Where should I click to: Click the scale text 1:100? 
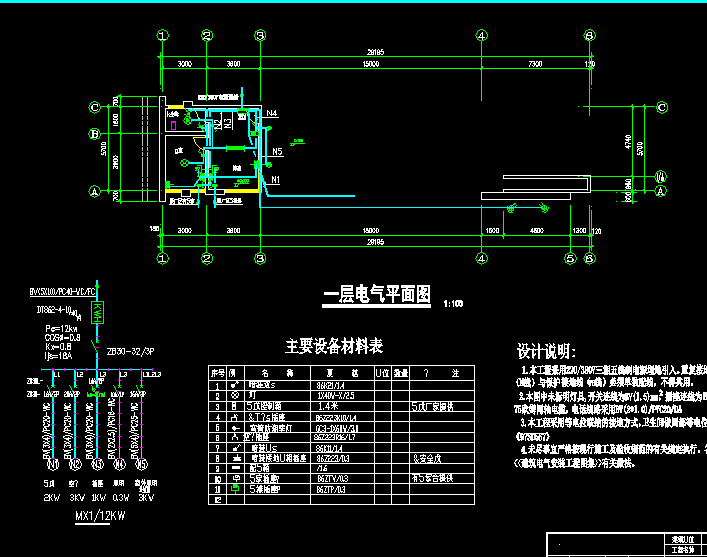453,304
